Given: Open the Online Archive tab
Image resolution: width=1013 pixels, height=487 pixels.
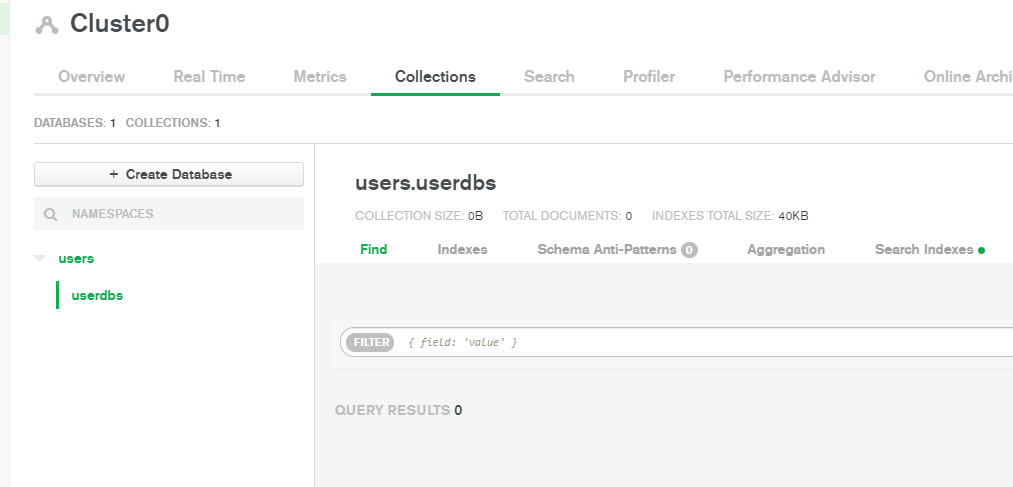Looking at the screenshot, I should (968, 77).
